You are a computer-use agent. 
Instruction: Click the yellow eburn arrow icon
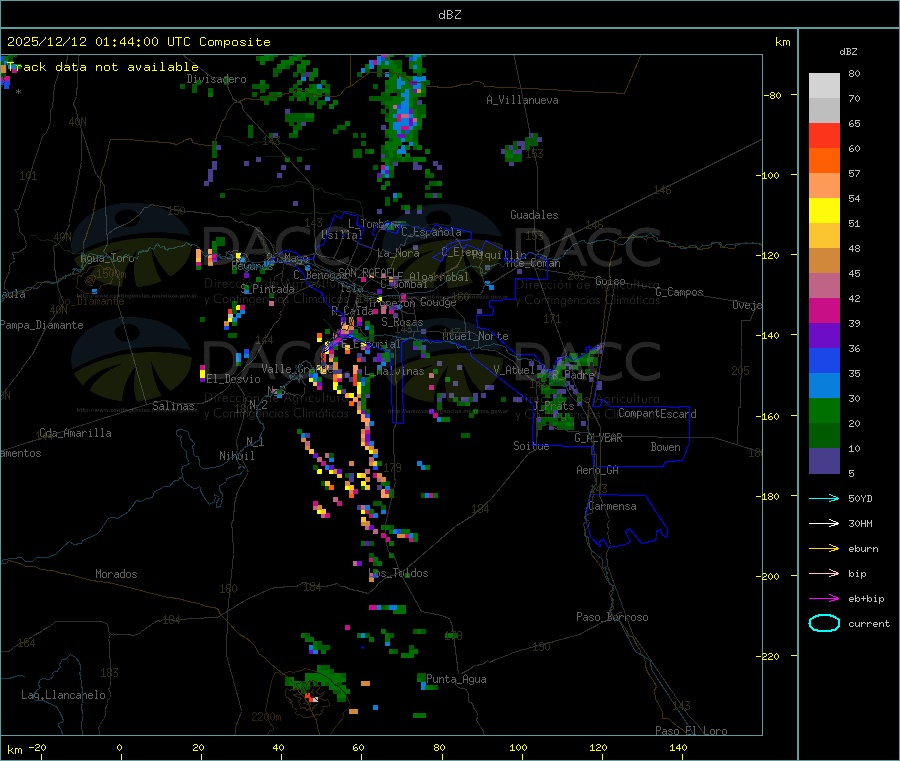coord(824,549)
